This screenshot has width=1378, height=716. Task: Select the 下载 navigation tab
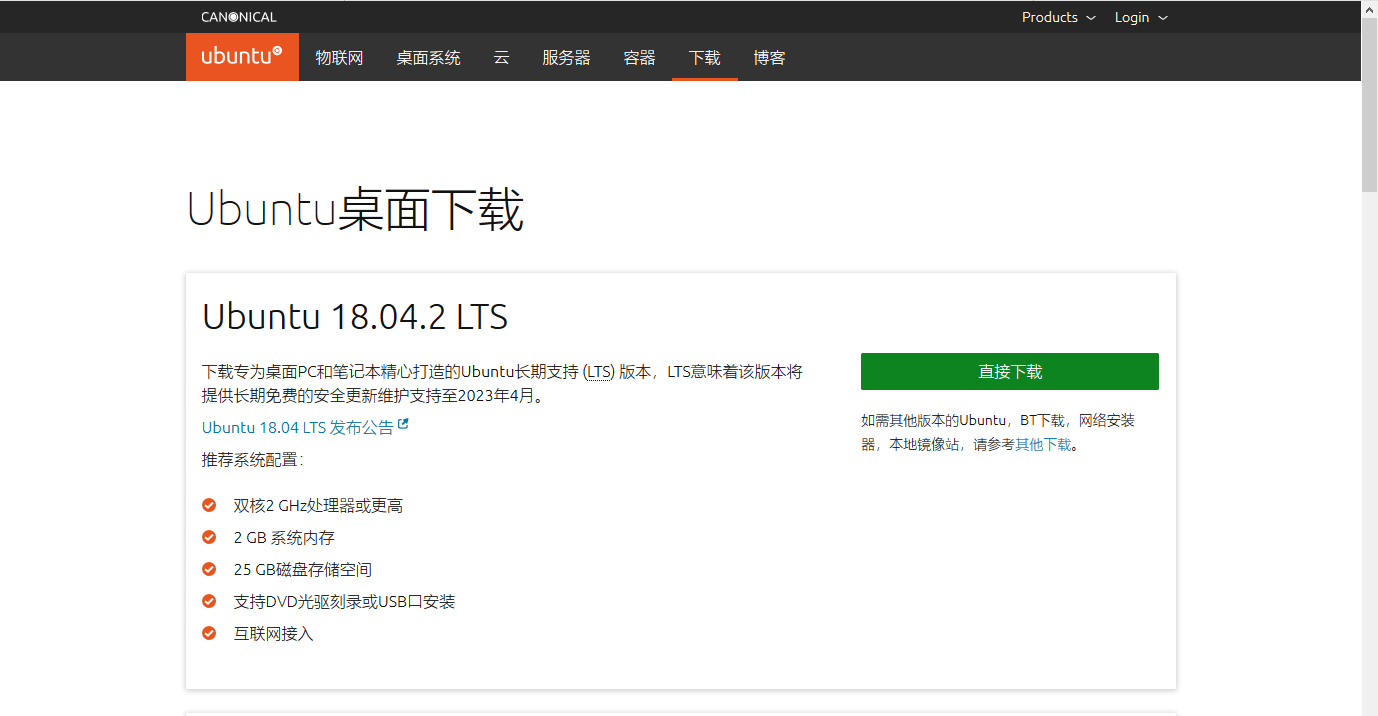704,57
